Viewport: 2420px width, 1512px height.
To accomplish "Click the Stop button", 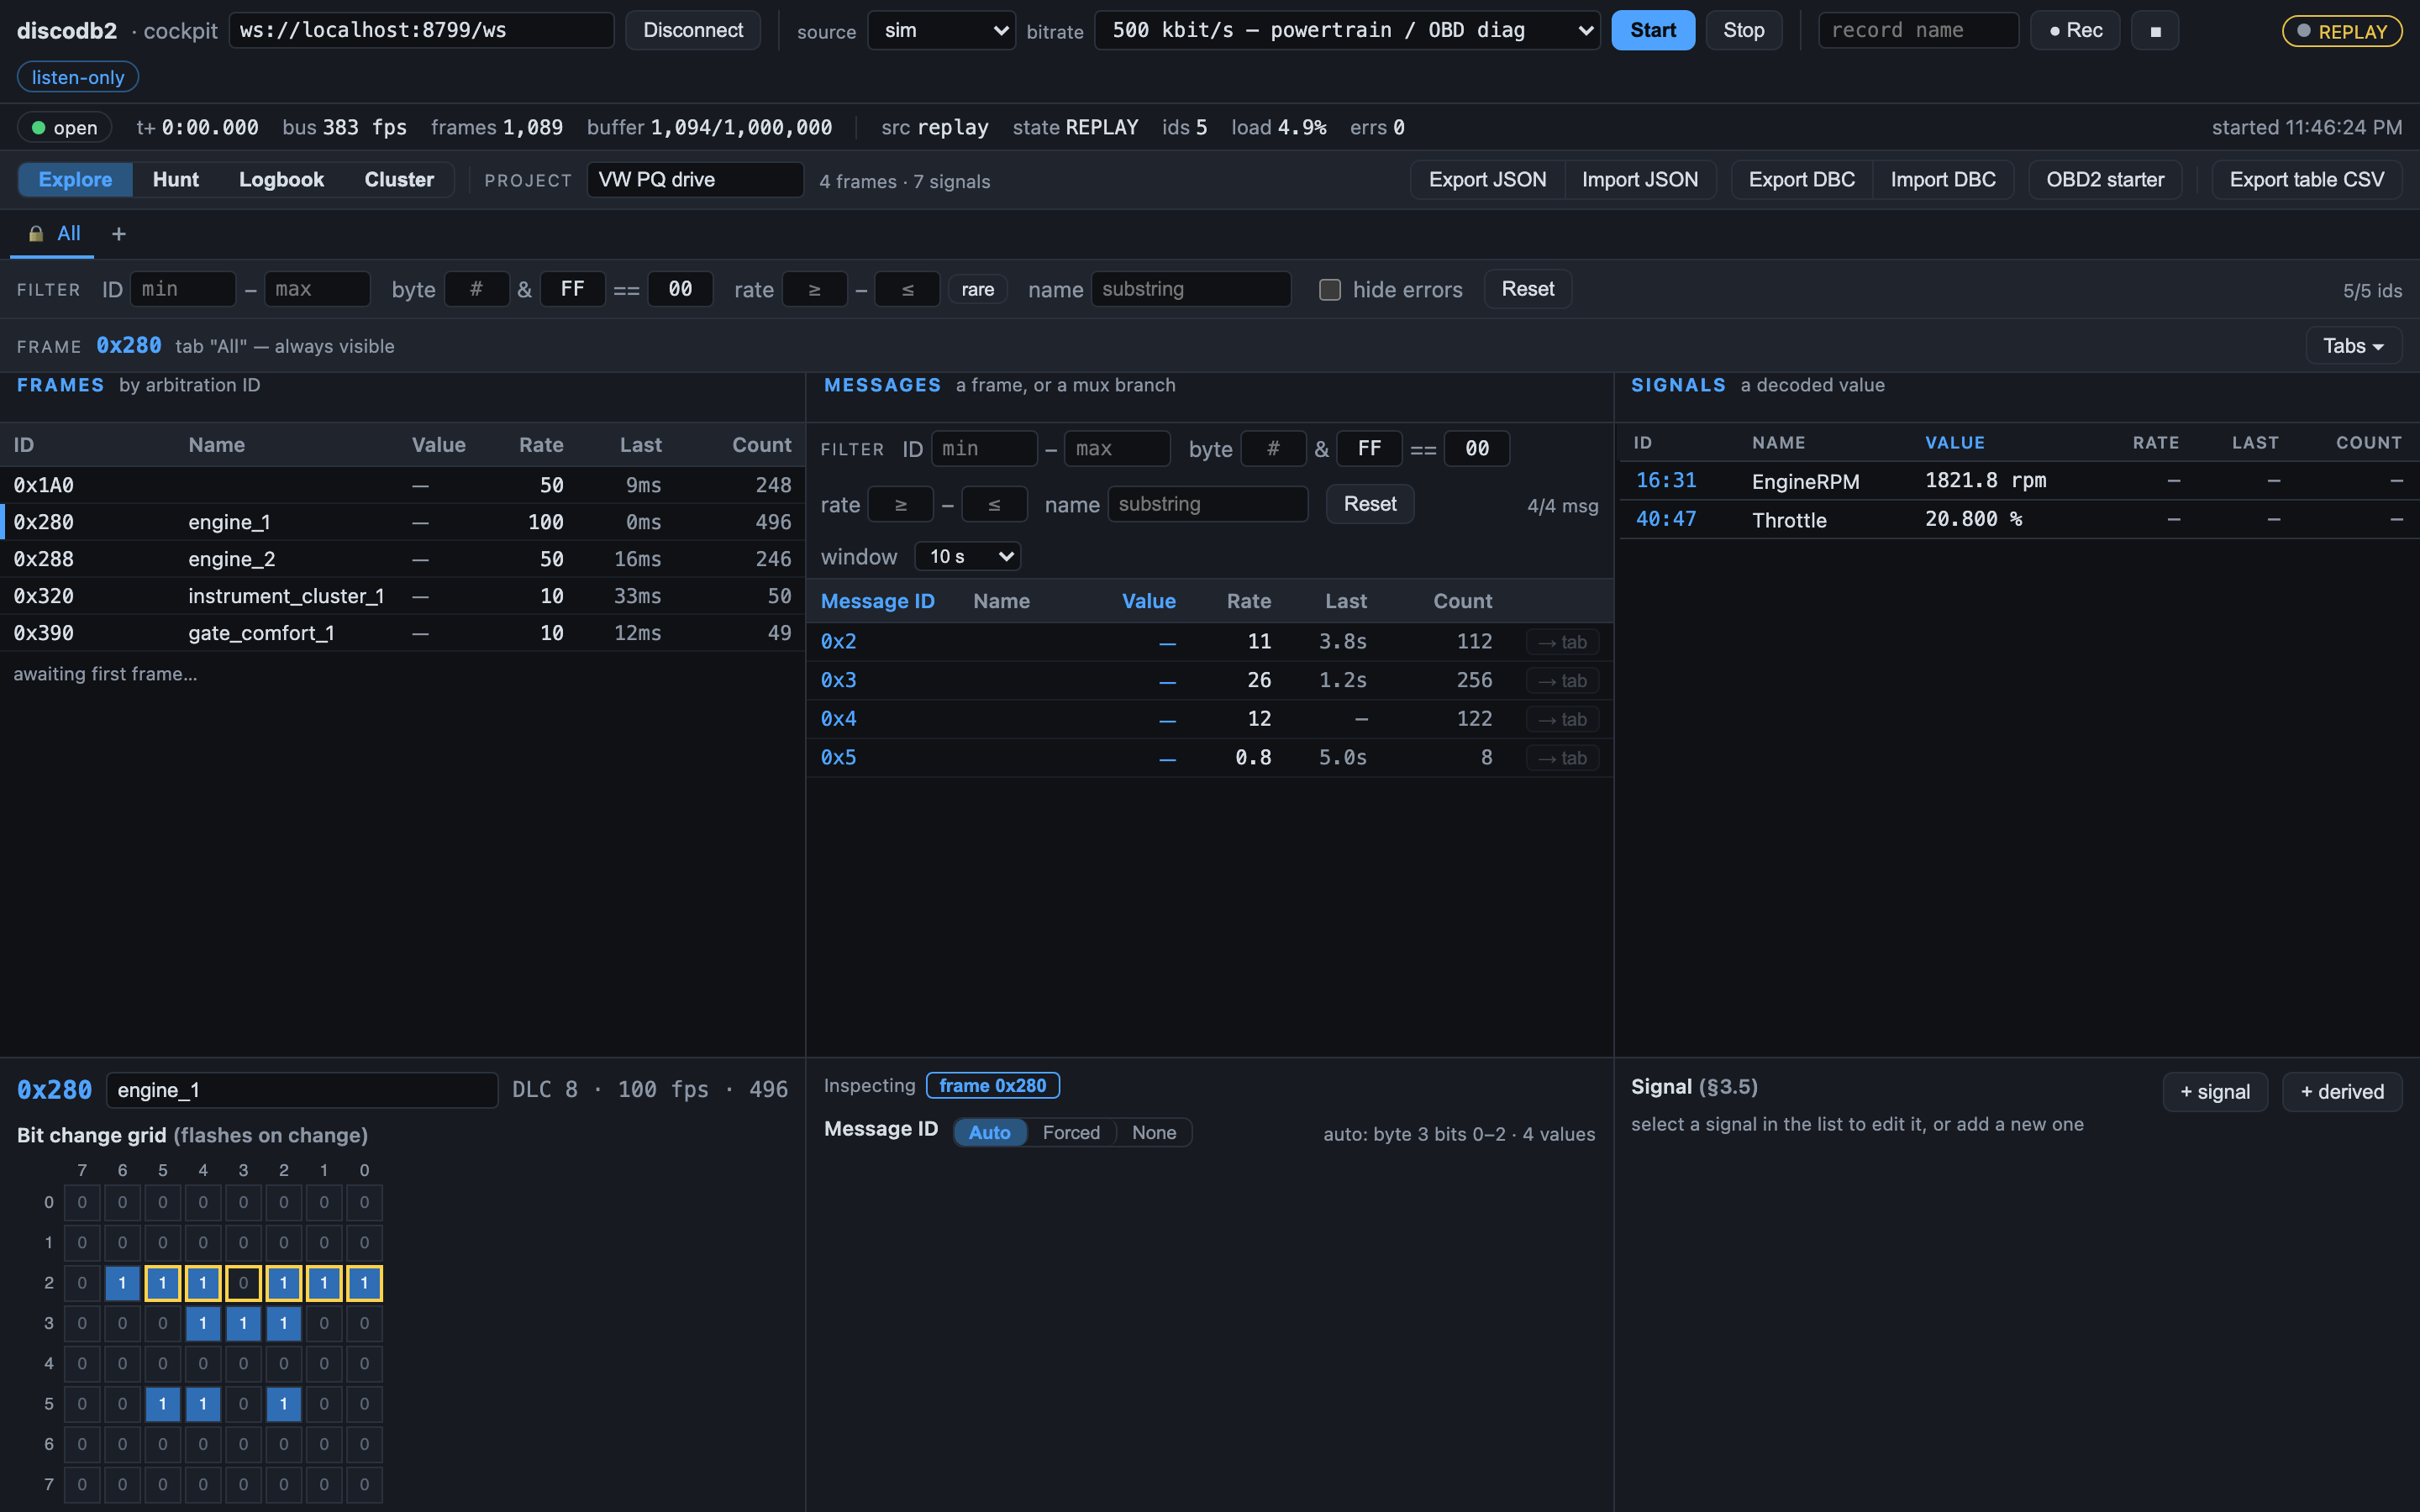I will tap(1744, 31).
